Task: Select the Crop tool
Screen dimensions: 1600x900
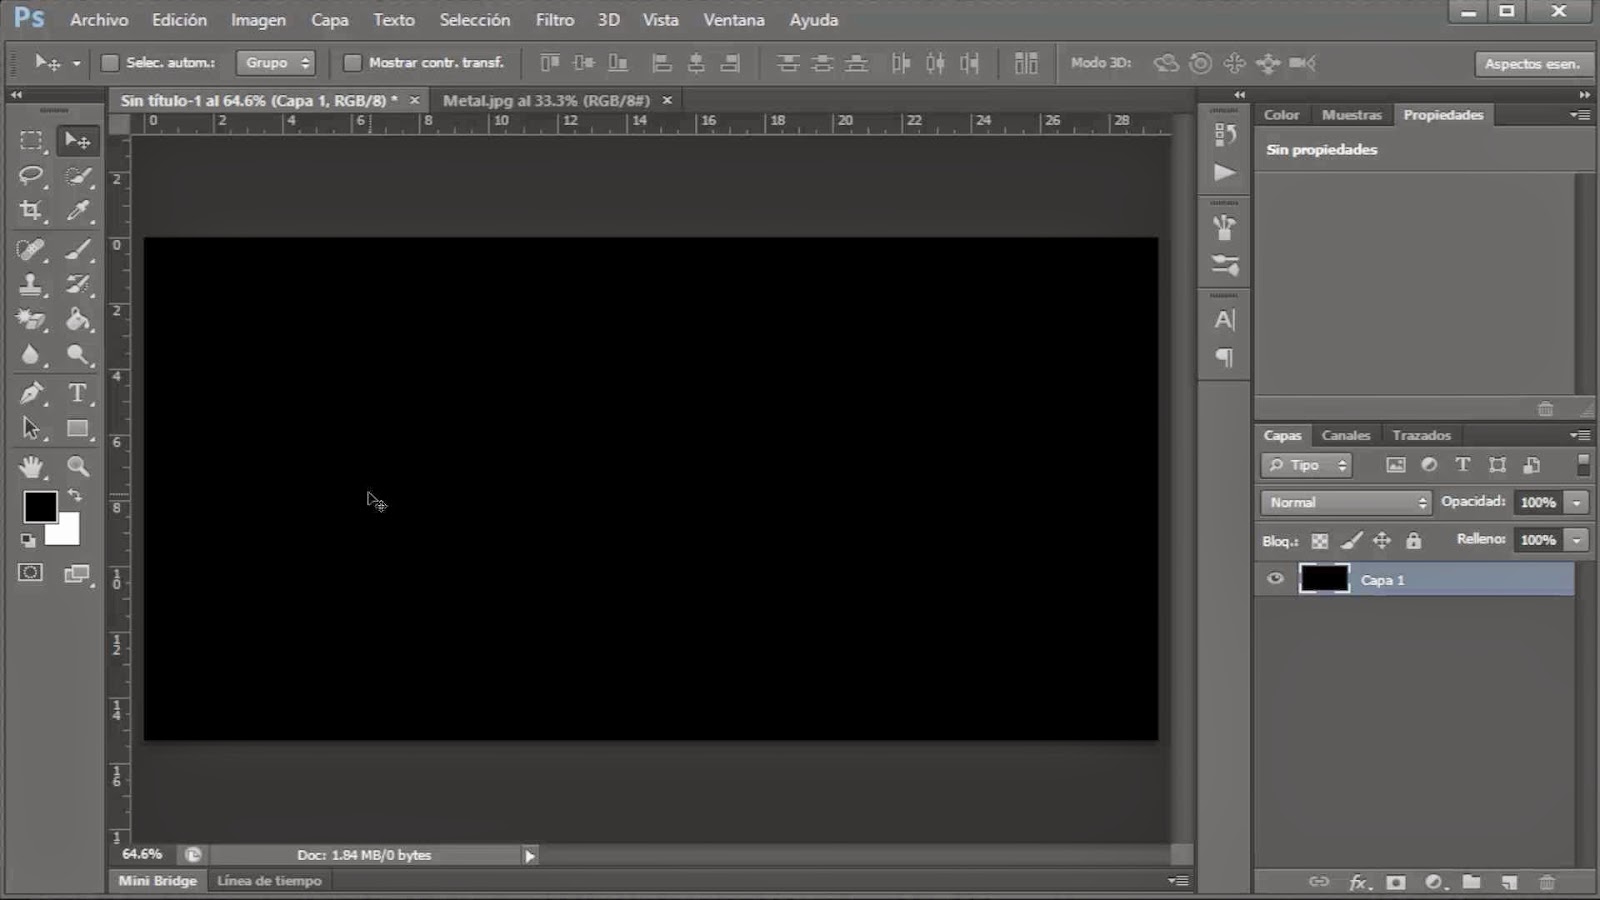Action: point(31,211)
